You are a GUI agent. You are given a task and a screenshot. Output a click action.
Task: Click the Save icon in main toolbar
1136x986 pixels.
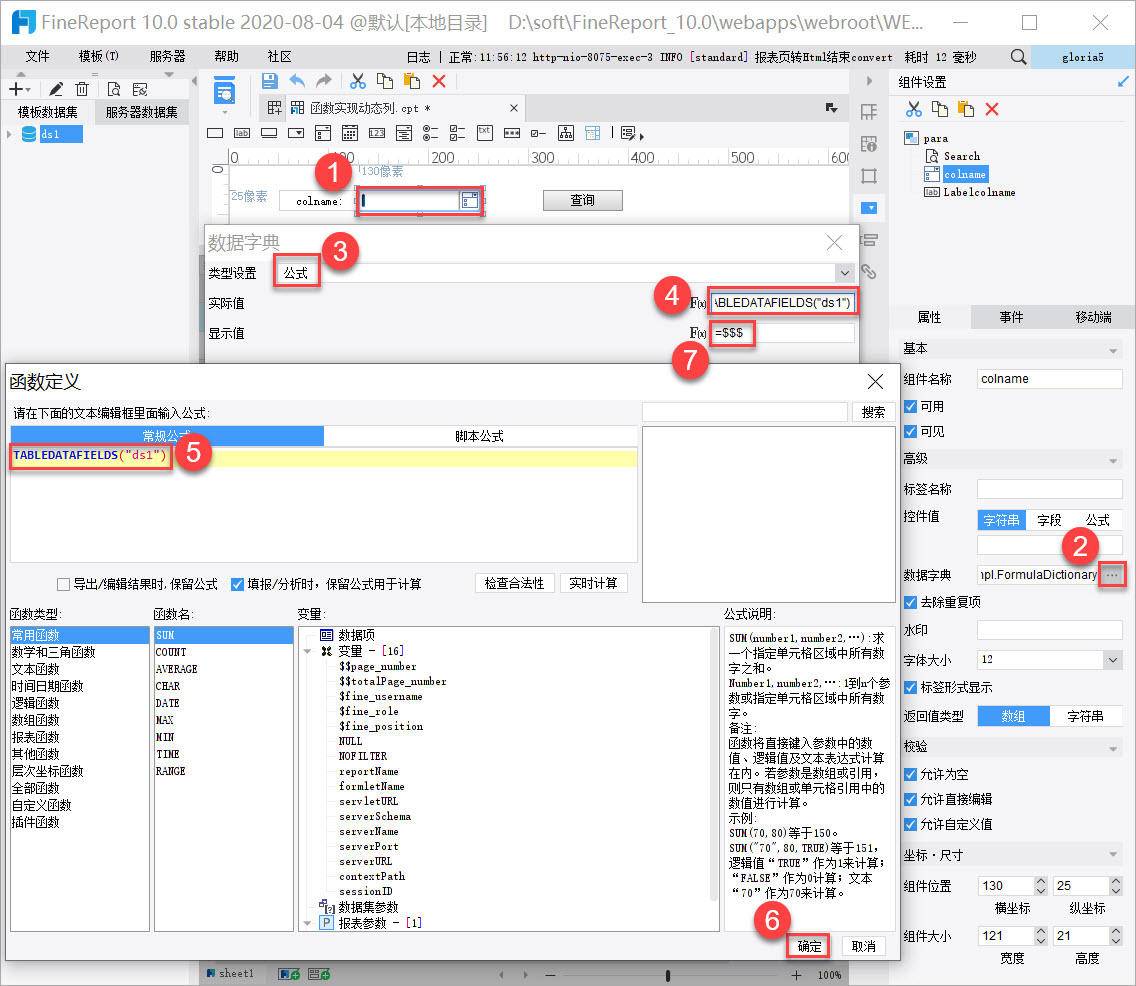coord(270,81)
